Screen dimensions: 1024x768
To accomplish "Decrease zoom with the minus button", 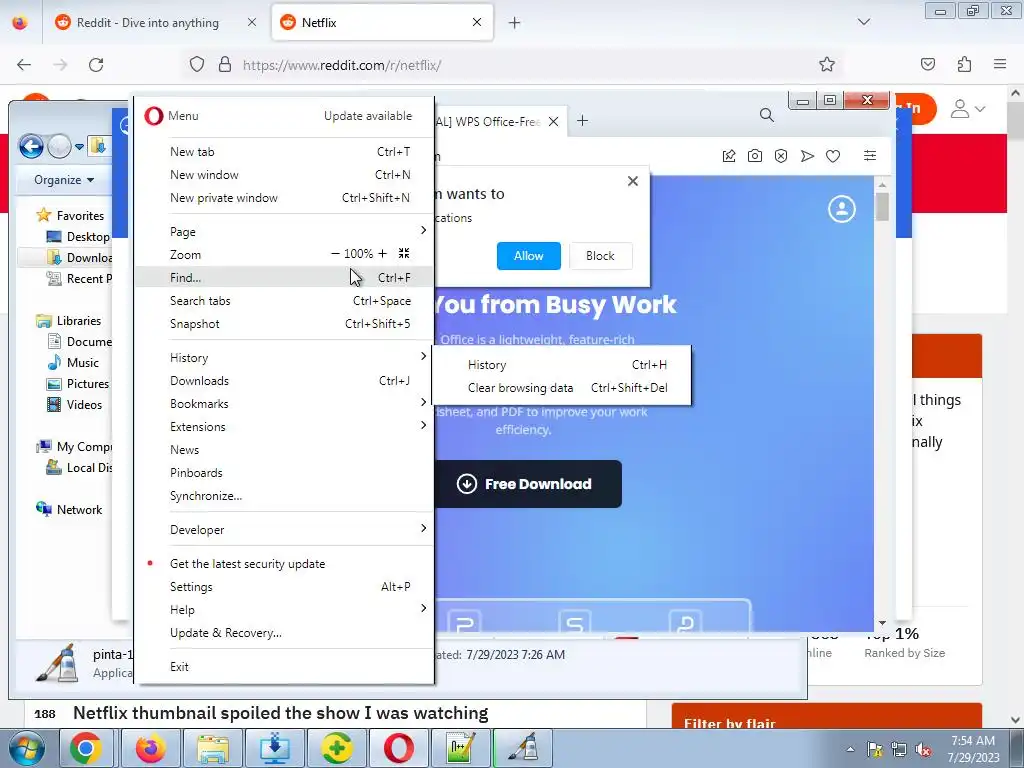I will pyautogui.click(x=335, y=253).
